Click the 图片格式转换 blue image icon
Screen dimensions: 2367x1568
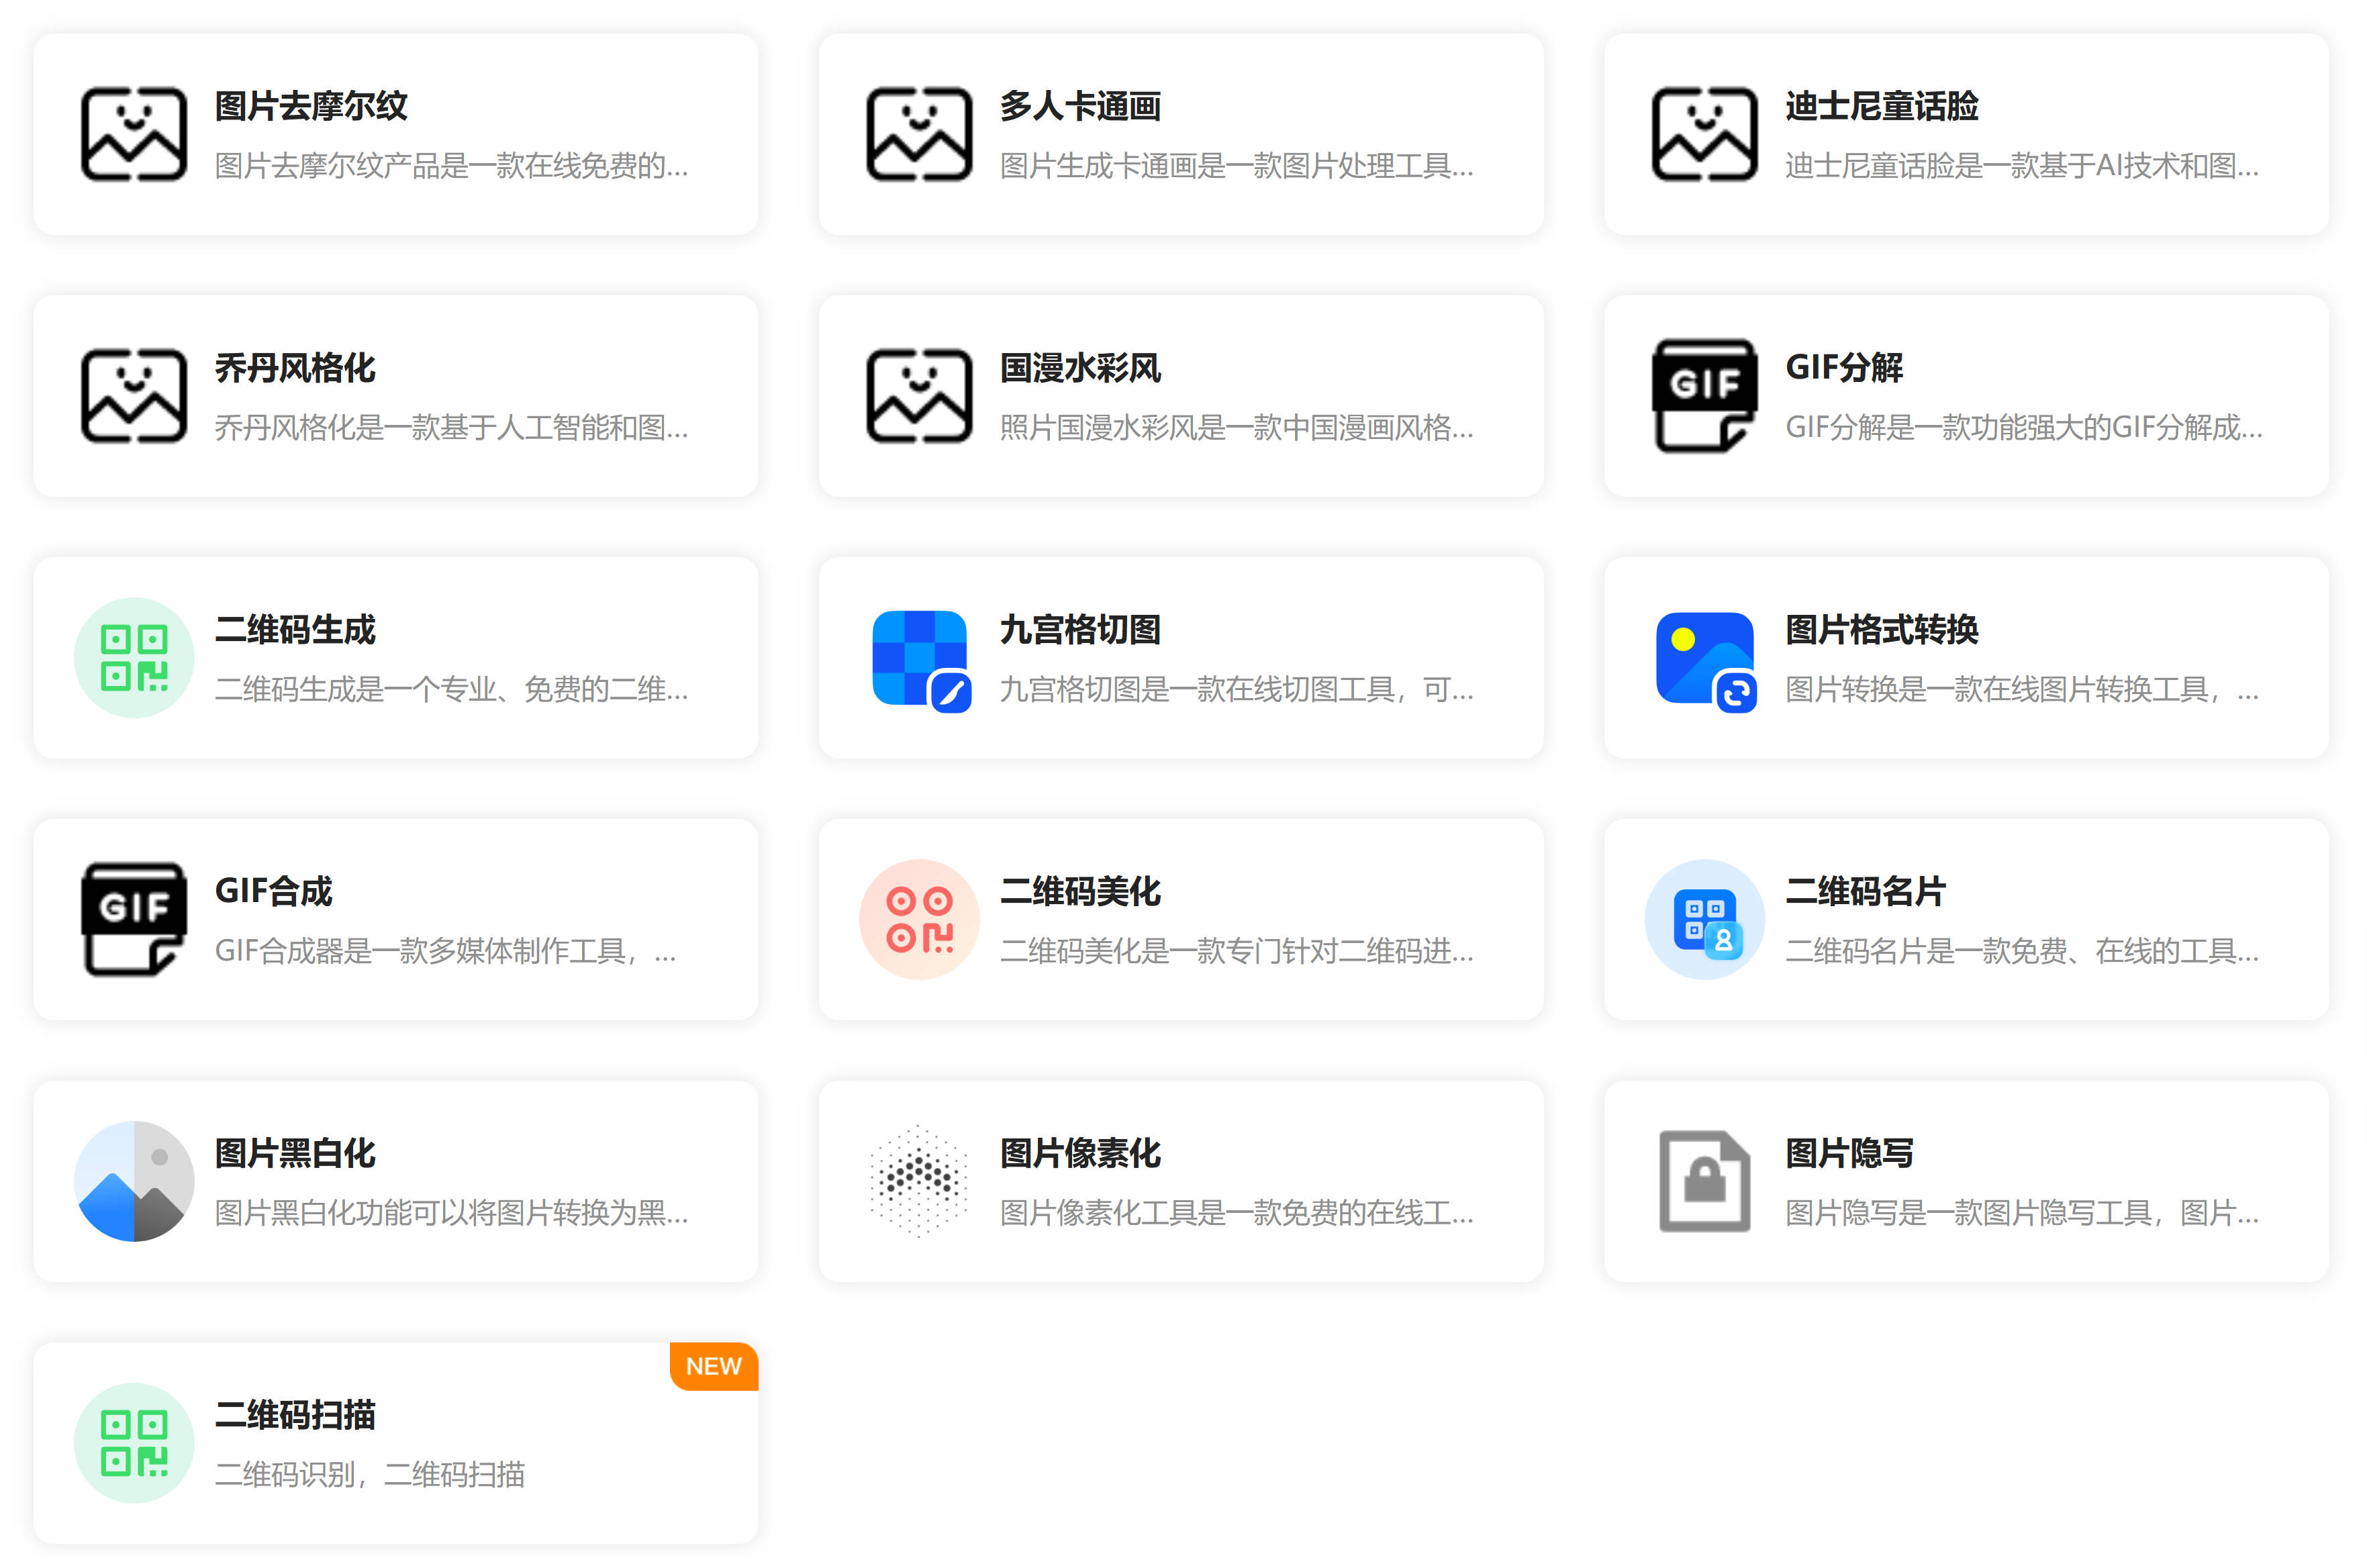click(1706, 661)
